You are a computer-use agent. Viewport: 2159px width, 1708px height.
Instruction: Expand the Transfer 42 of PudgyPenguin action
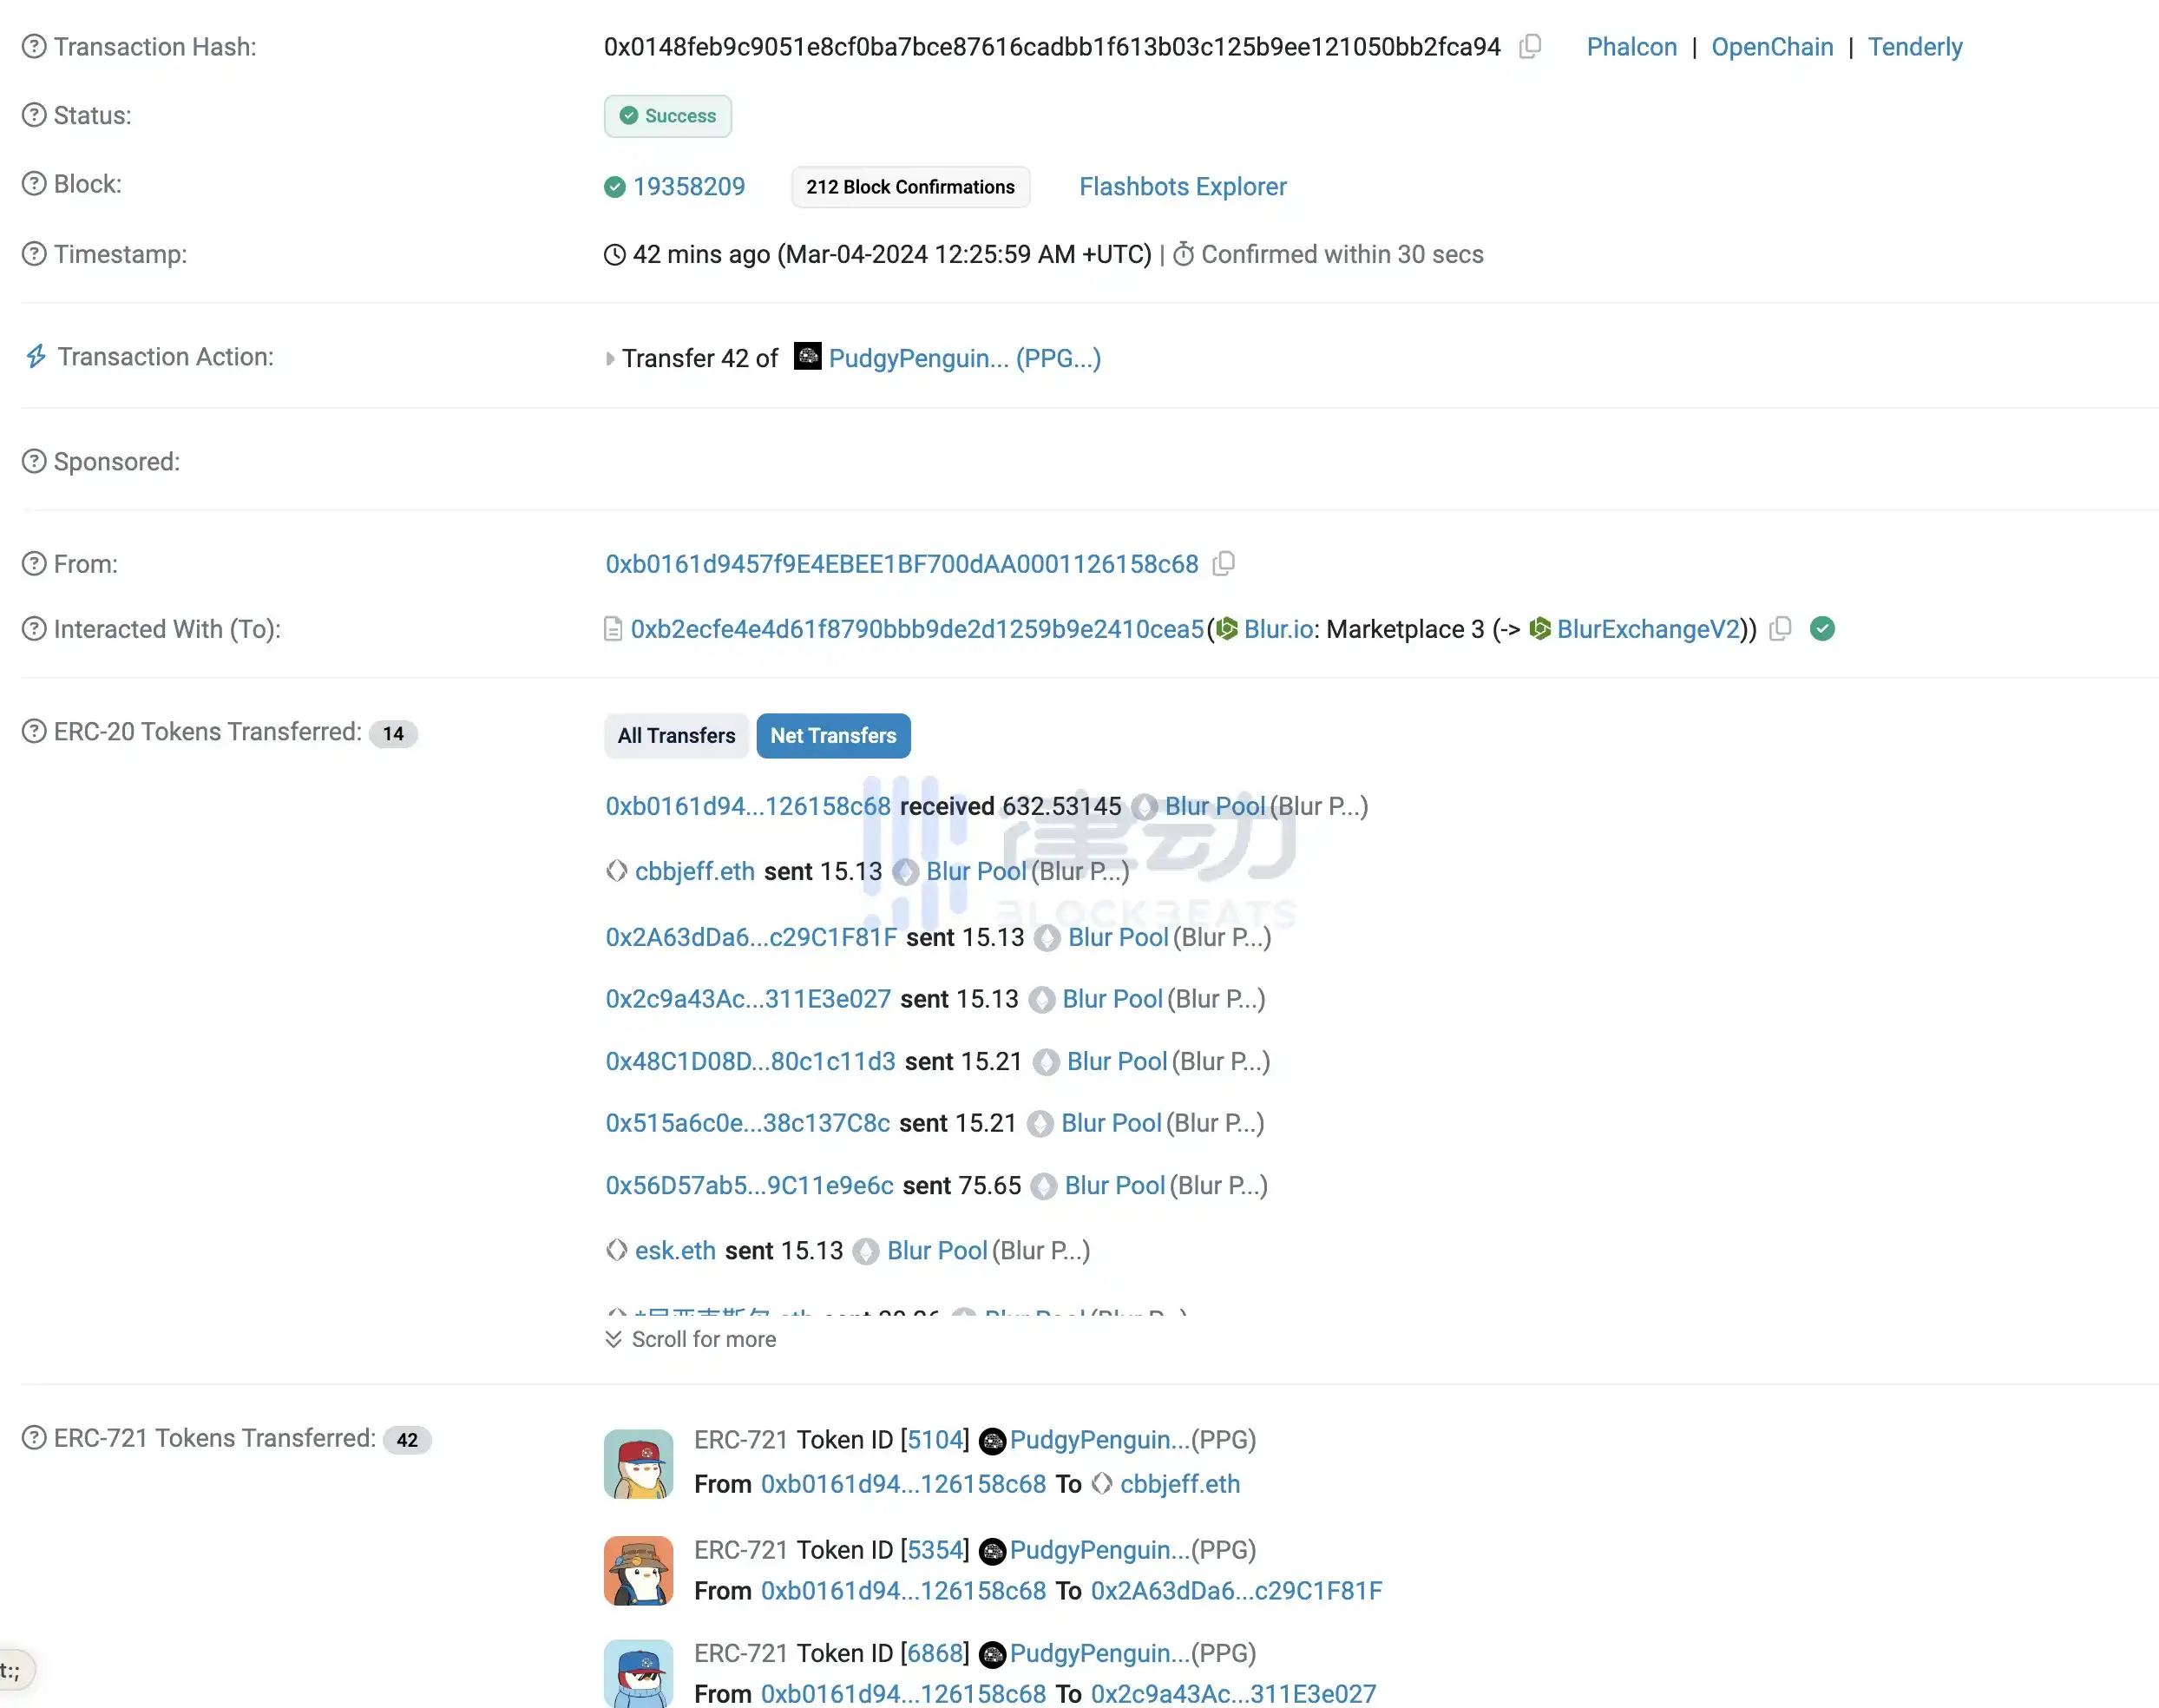[x=610, y=359]
